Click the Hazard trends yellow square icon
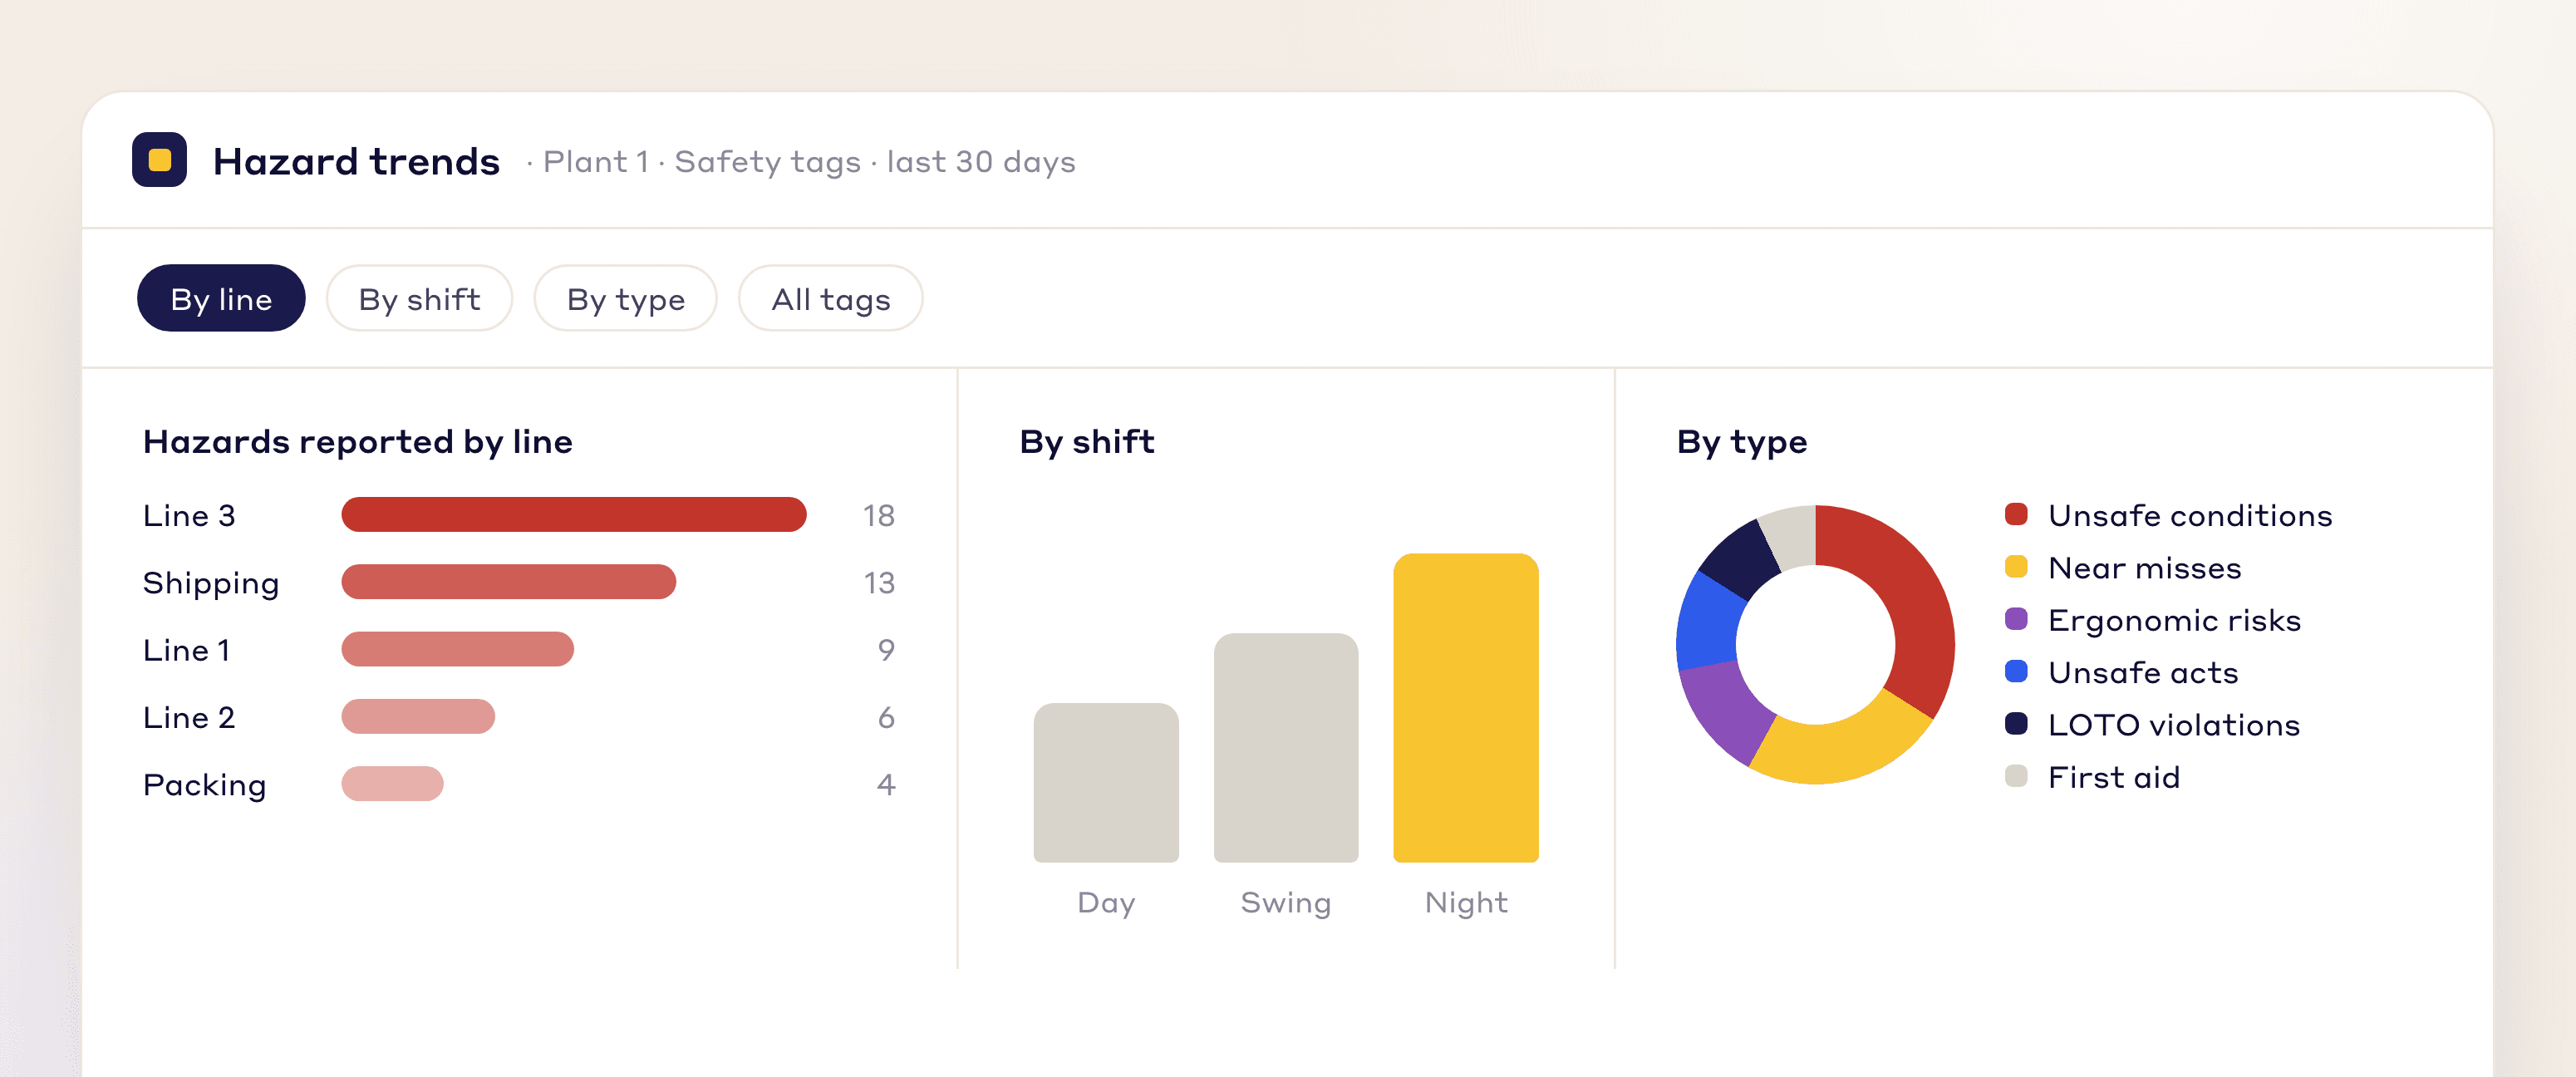The width and height of the screenshot is (2576, 1077). point(159,160)
